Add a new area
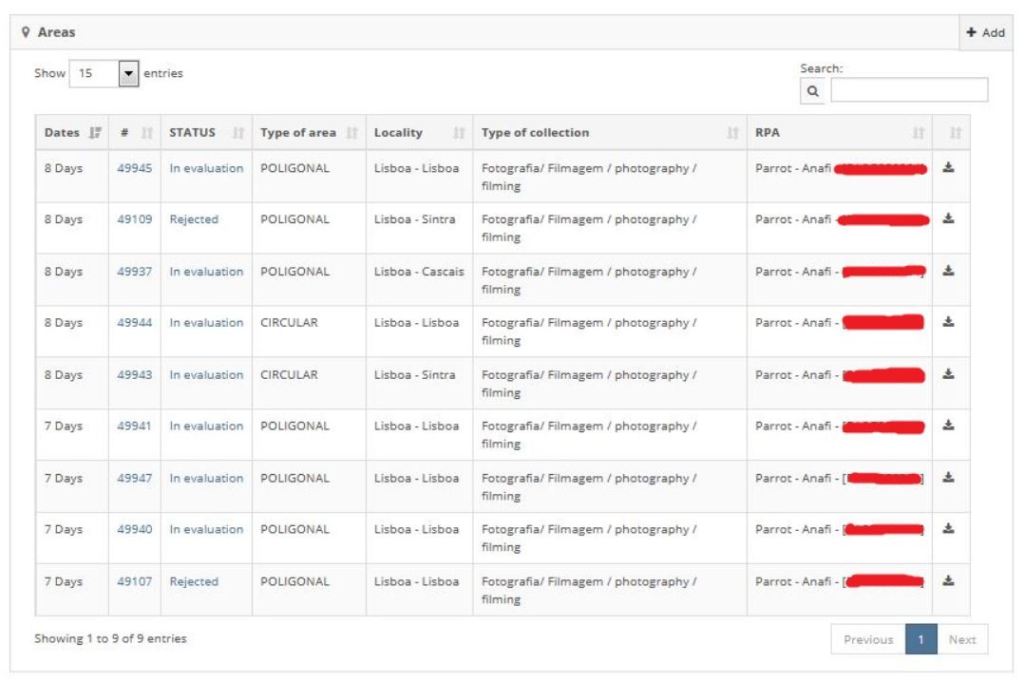The image size is (1024, 682). tap(985, 33)
